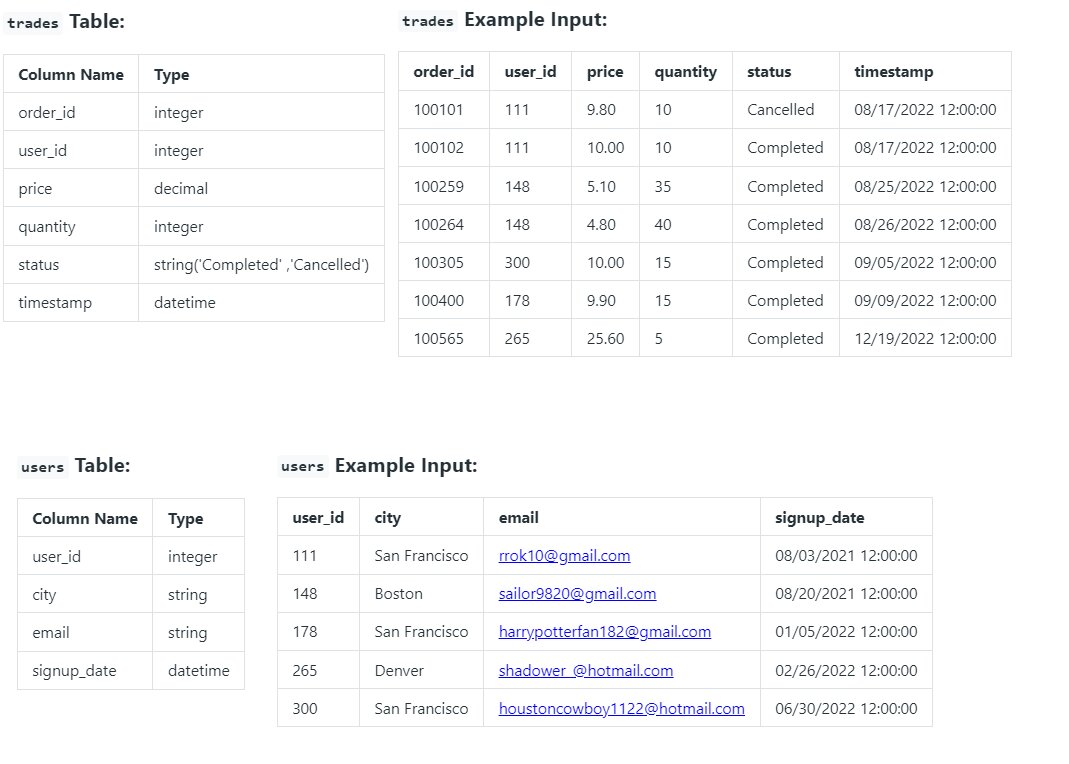Open the houstoncowboy1122@hotmail.com link

[x=621, y=708]
